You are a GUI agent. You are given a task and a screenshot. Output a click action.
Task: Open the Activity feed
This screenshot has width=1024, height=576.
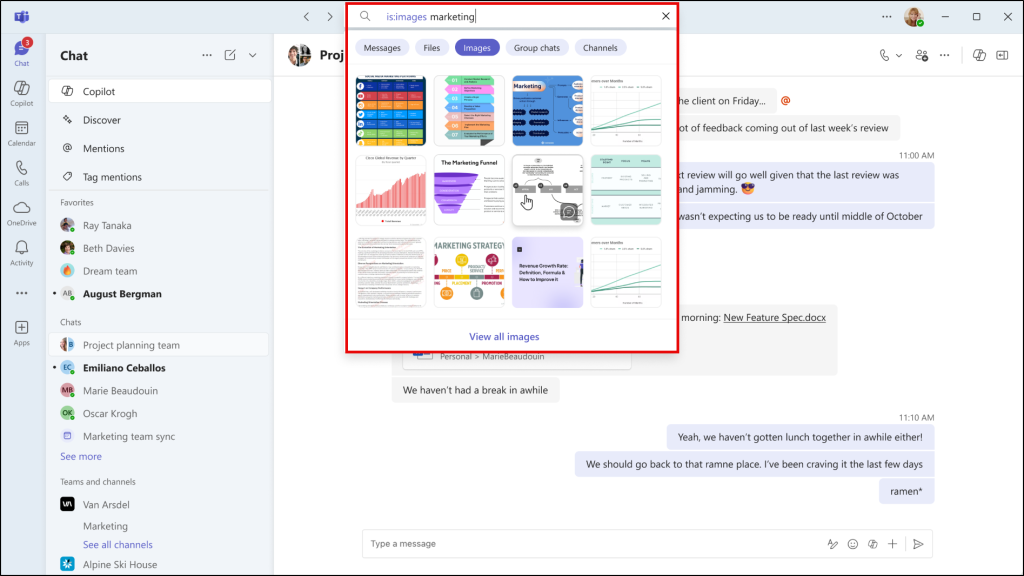[21, 252]
